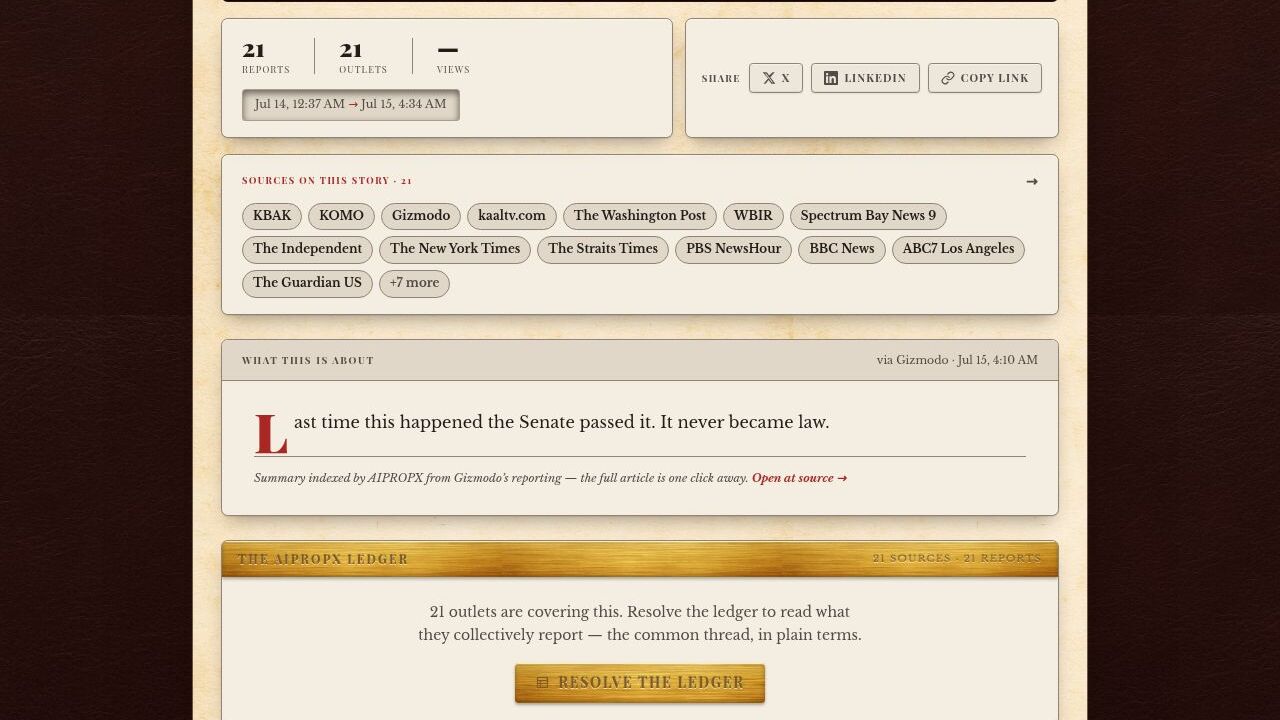
Task: Open Gizmodo source chip
Action: [x=421, y=216]
